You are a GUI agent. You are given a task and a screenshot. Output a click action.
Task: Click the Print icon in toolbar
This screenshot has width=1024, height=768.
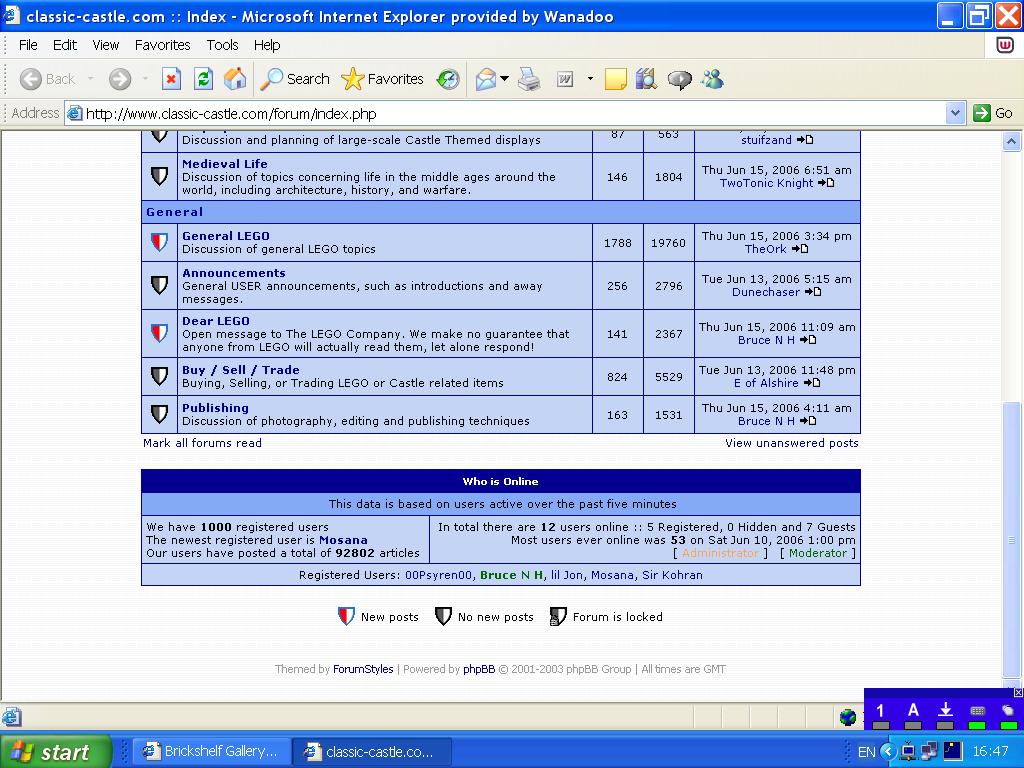529,79
